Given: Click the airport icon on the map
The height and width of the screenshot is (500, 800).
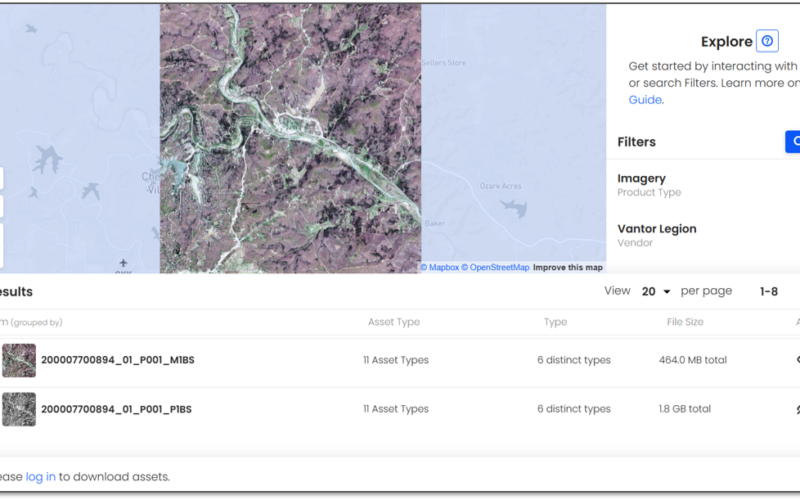Looking at the screenshot, I should tap(123, 263).
